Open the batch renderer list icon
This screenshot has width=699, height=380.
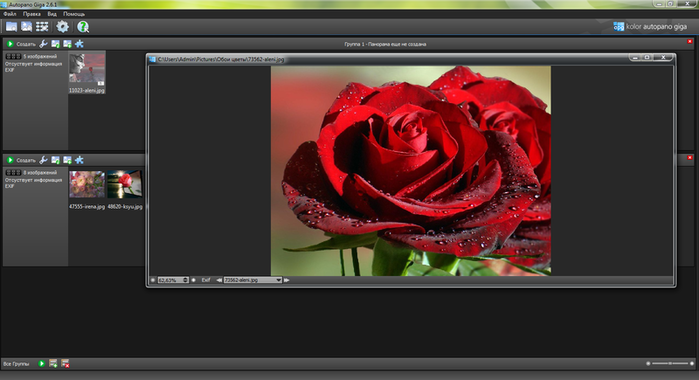(42, 27)
